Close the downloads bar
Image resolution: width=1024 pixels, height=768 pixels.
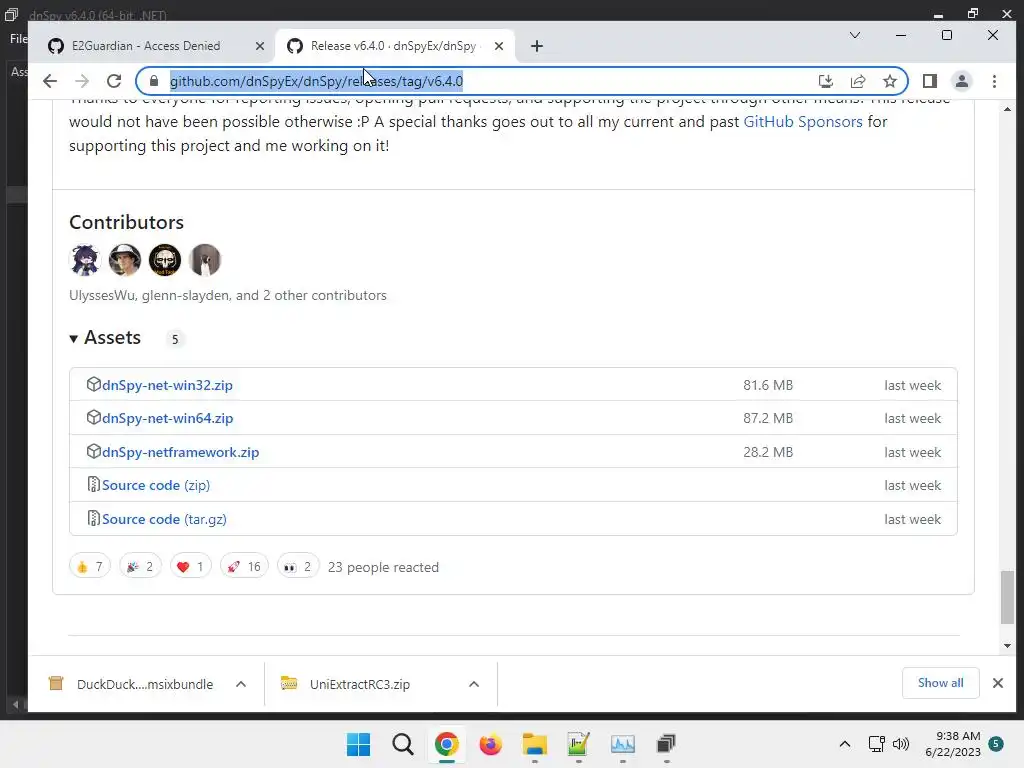pos(997,683)
